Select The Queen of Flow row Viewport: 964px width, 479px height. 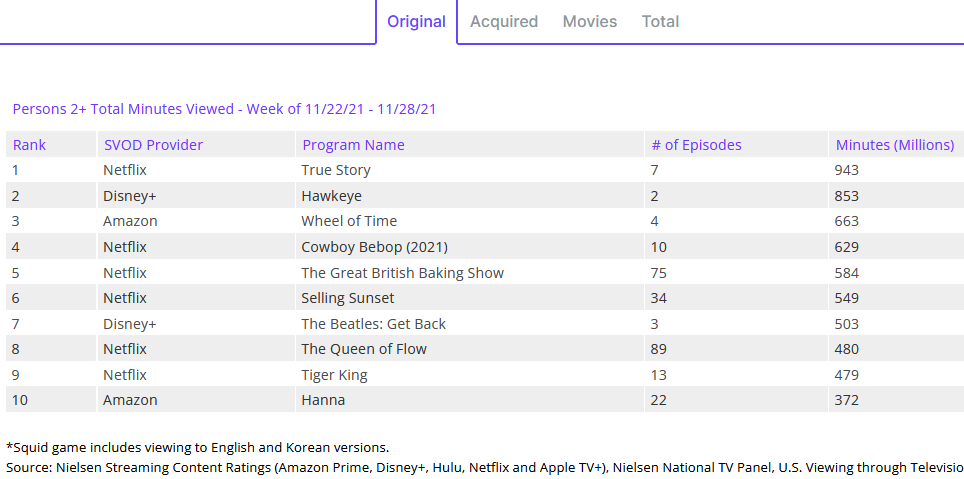pyautogui.click(x=364, y=349)
